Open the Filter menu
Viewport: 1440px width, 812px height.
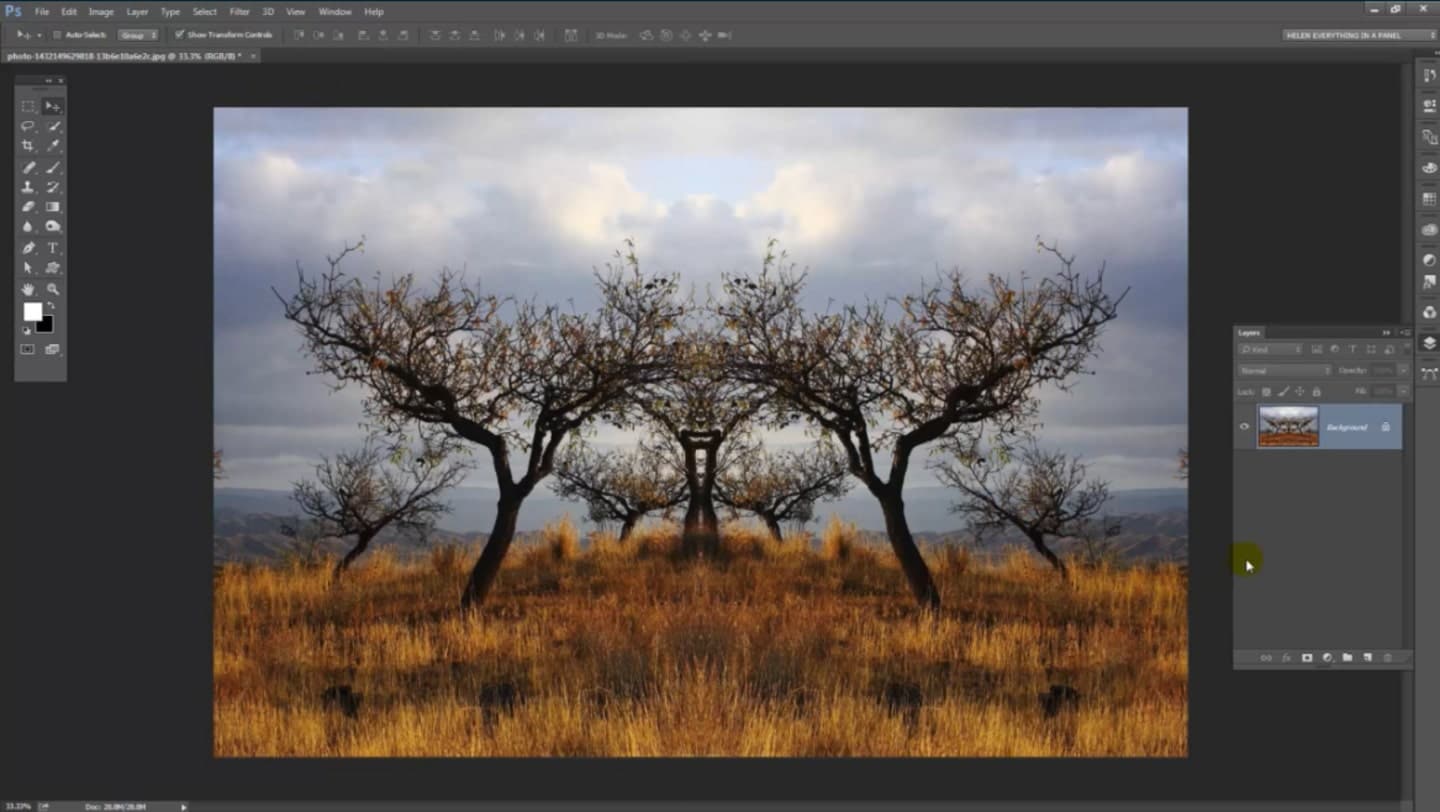point(239,11)
